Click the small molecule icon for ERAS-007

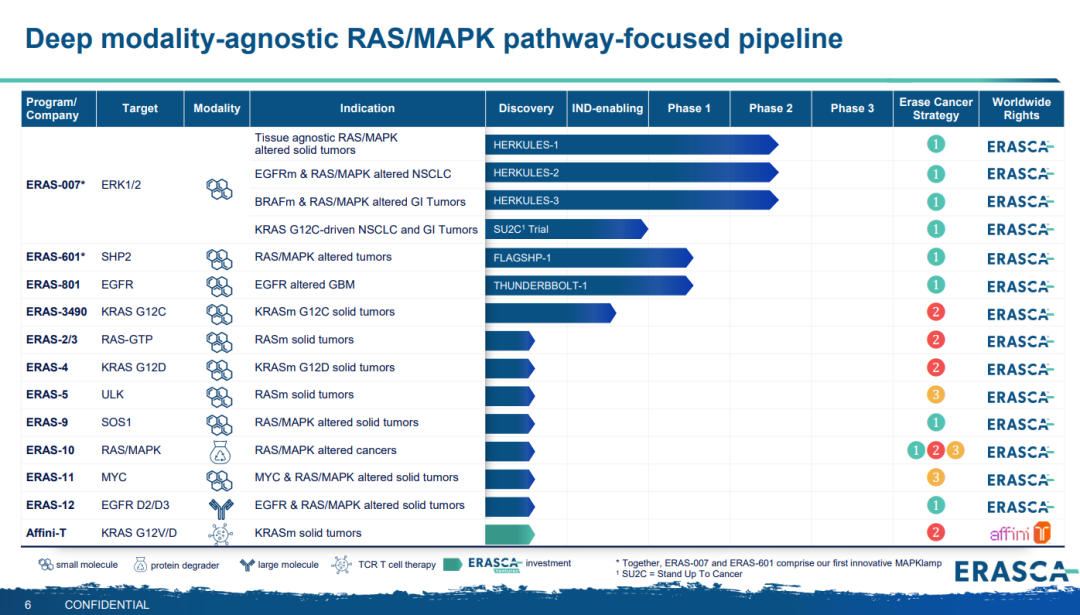[219, 187]
